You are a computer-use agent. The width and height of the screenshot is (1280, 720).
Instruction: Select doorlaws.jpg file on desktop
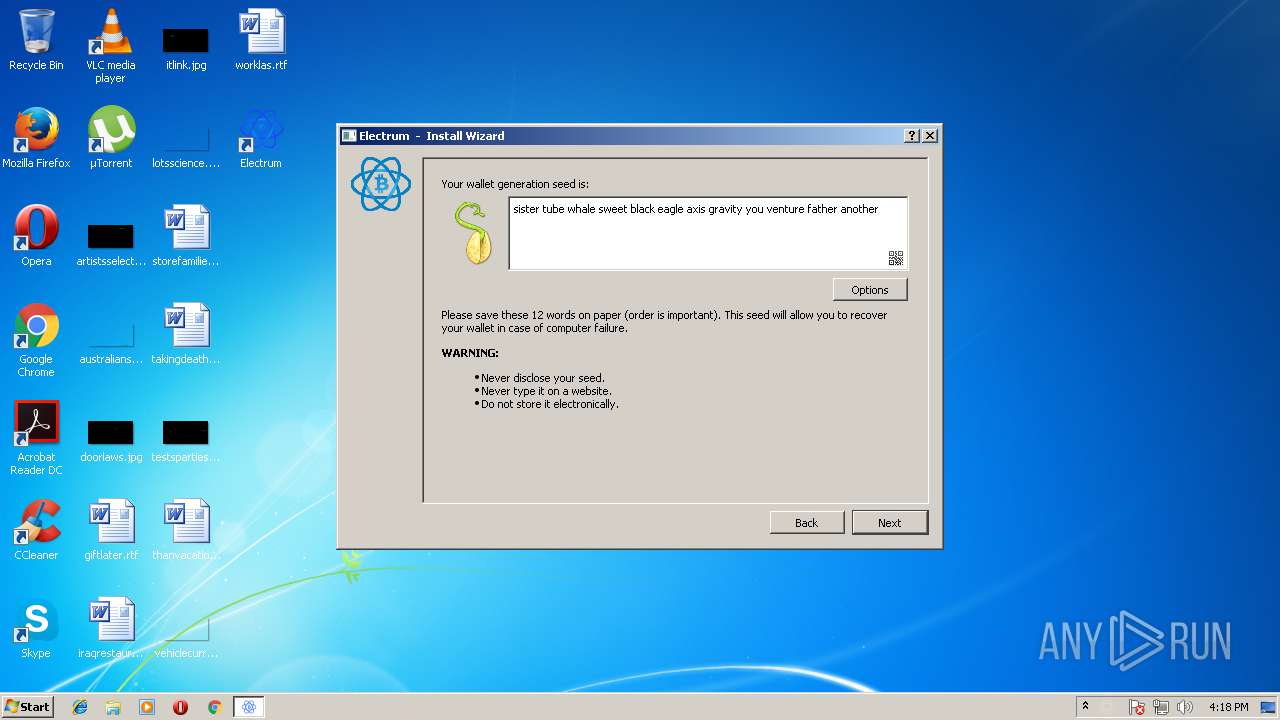click(x=111, y=442)
